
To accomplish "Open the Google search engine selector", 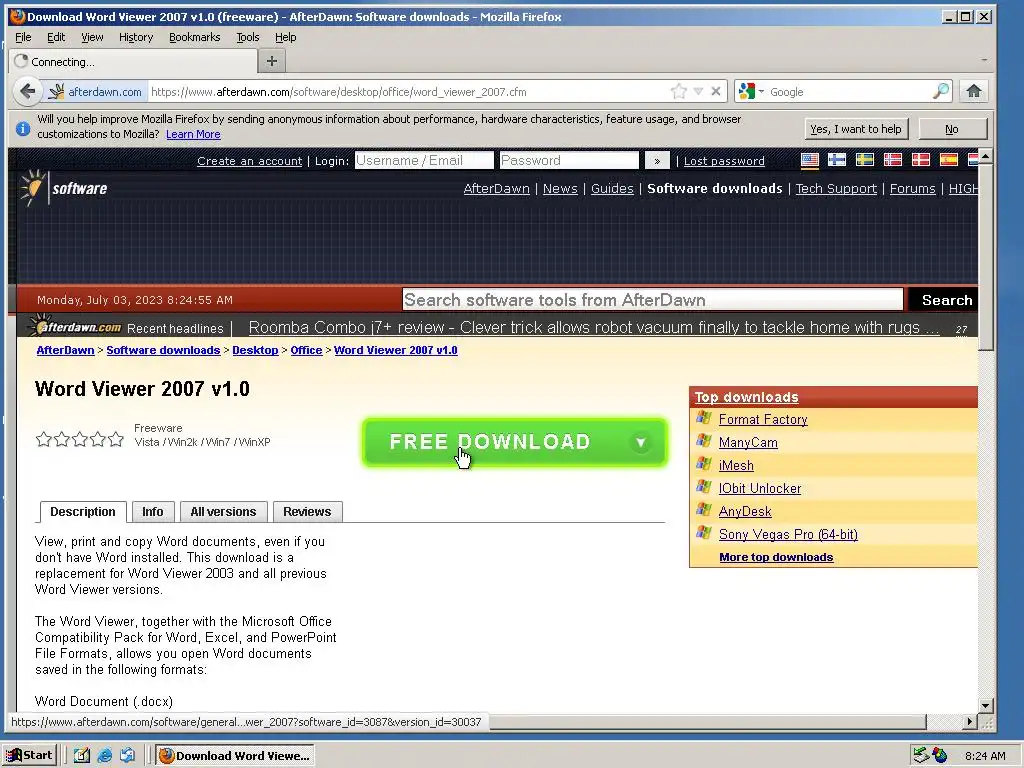I will click(x=750, y=91).
